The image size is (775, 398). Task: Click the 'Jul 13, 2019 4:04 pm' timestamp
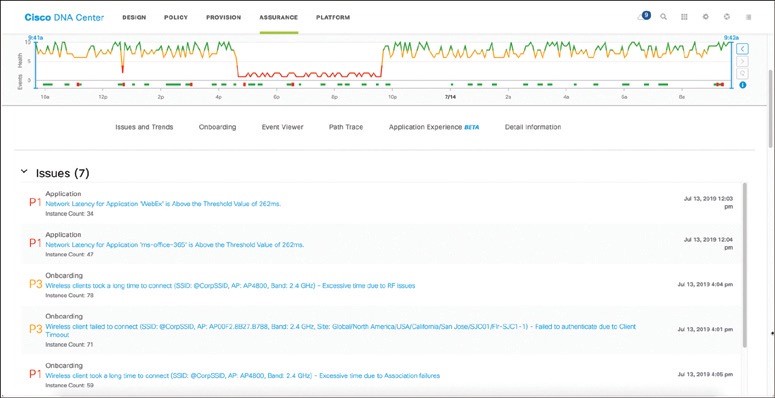click(x=705, y=284)
